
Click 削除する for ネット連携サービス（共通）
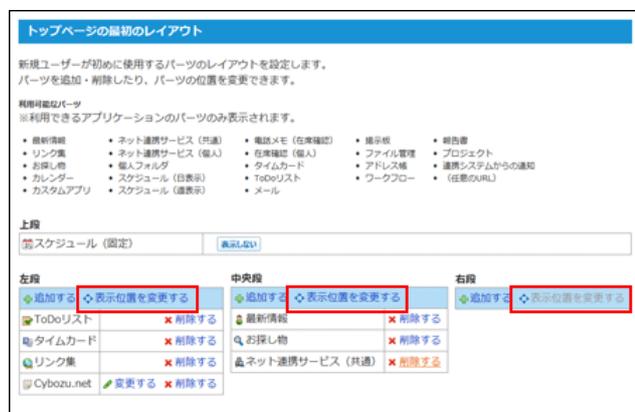[x=420, y=362]
